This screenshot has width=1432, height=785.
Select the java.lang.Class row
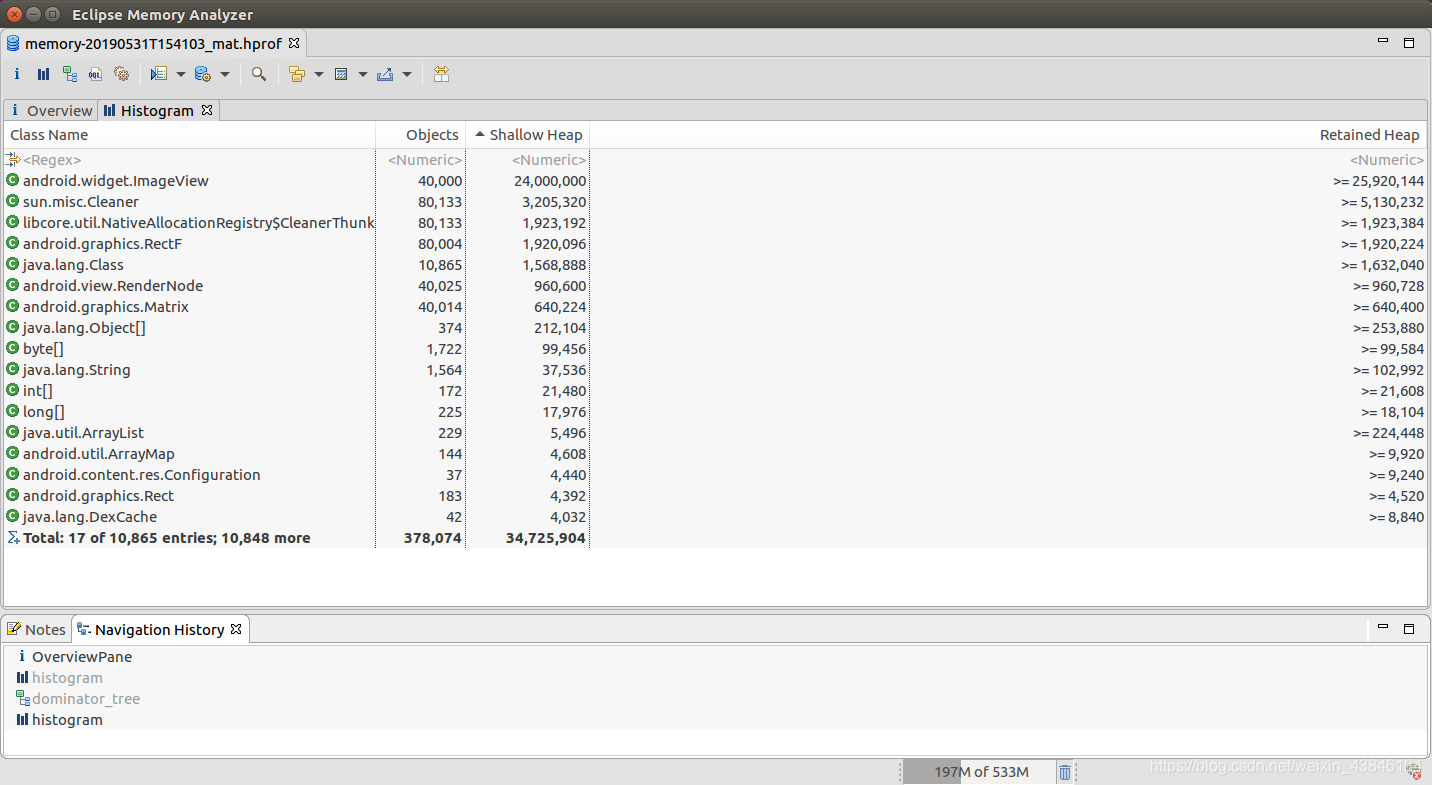tap(716, 265)
